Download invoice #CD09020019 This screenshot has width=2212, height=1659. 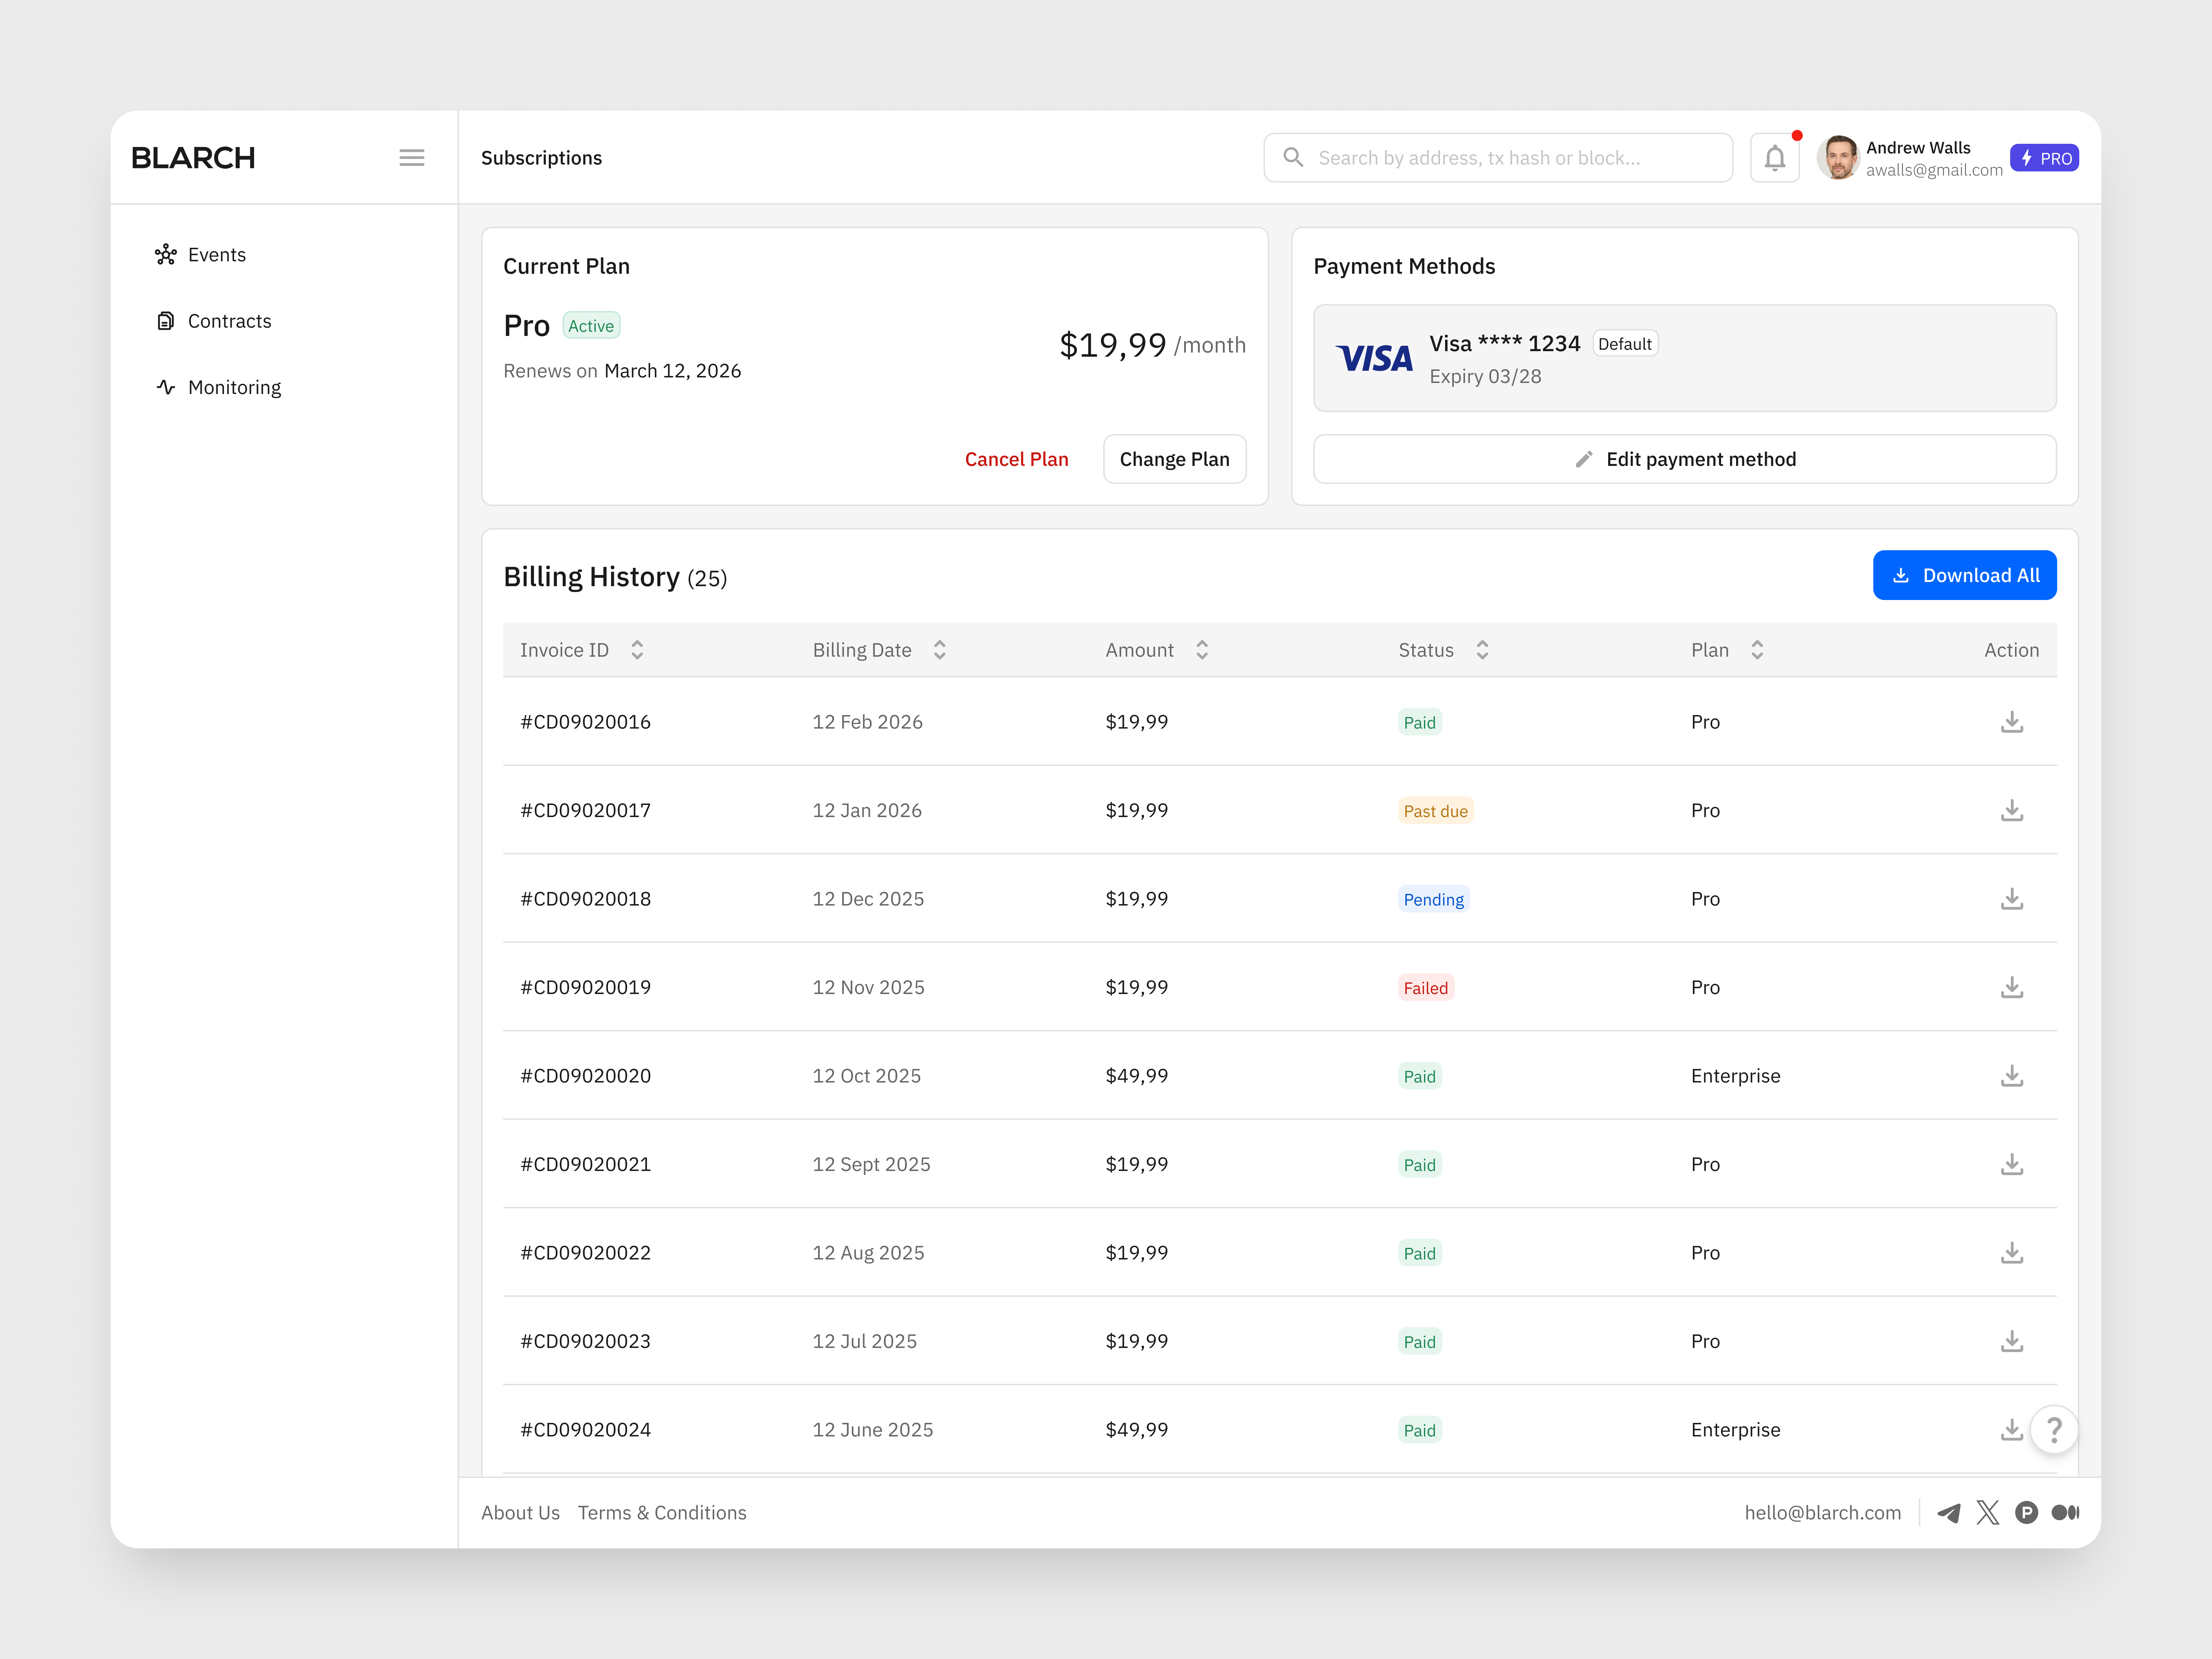click(x=2012, y=988)
